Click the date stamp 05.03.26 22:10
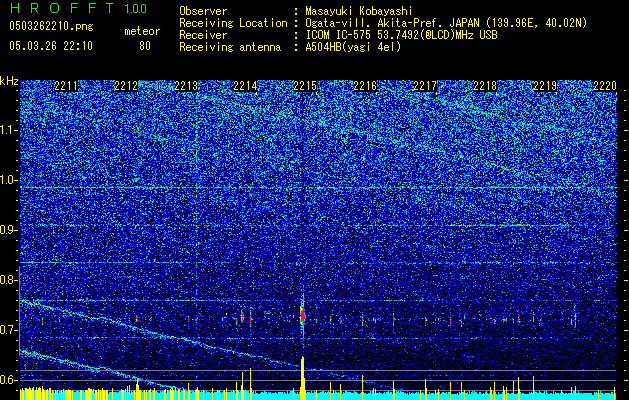This screenshot has width=629, height=400. (51, 46)
